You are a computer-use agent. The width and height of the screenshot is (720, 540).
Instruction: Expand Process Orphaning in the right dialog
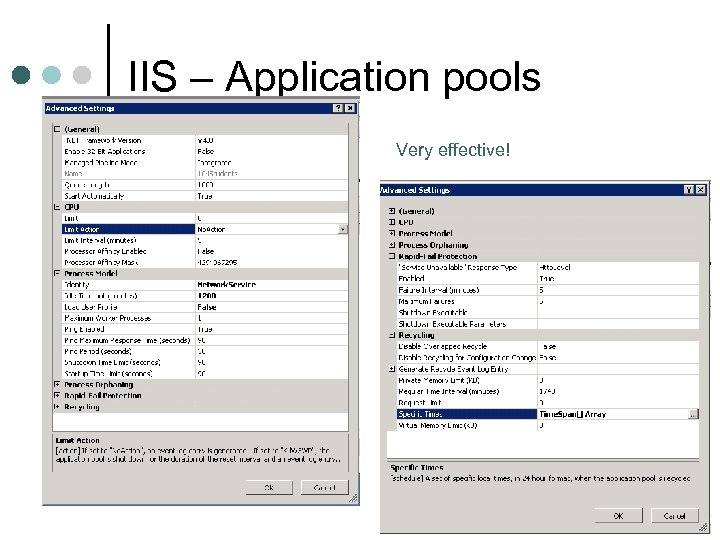click(x=392, y=245)
